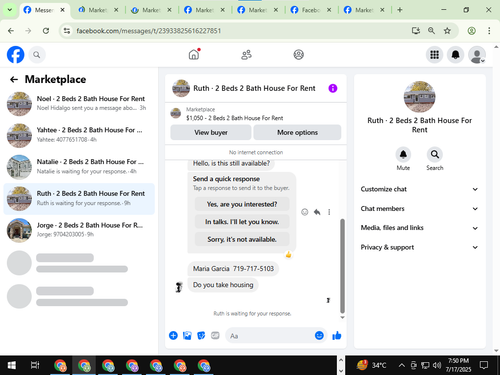The width and height of the screenshot is (500, 375).
Task: Click the View buyer button
Action: click(211, 133)
